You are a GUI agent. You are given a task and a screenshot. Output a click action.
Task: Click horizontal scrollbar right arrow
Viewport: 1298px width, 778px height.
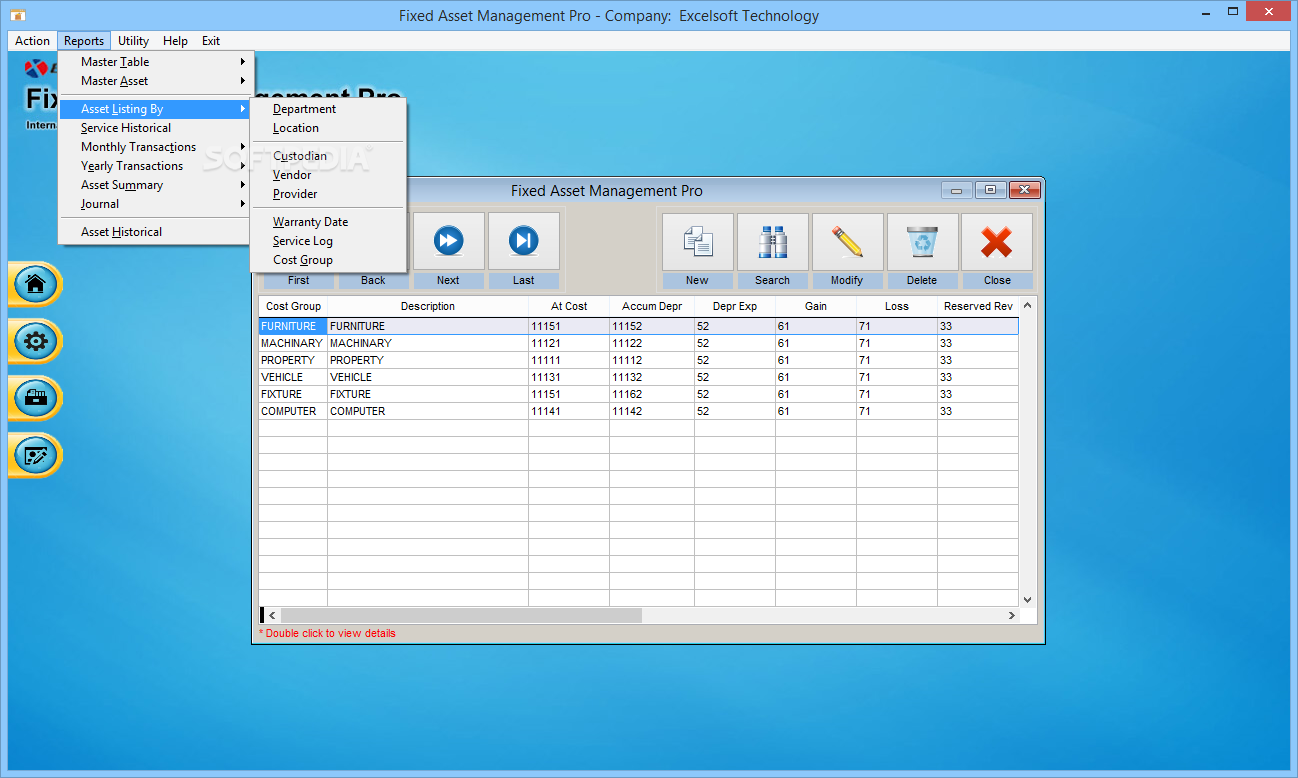pyautogui.click(x=1011, y=616)
